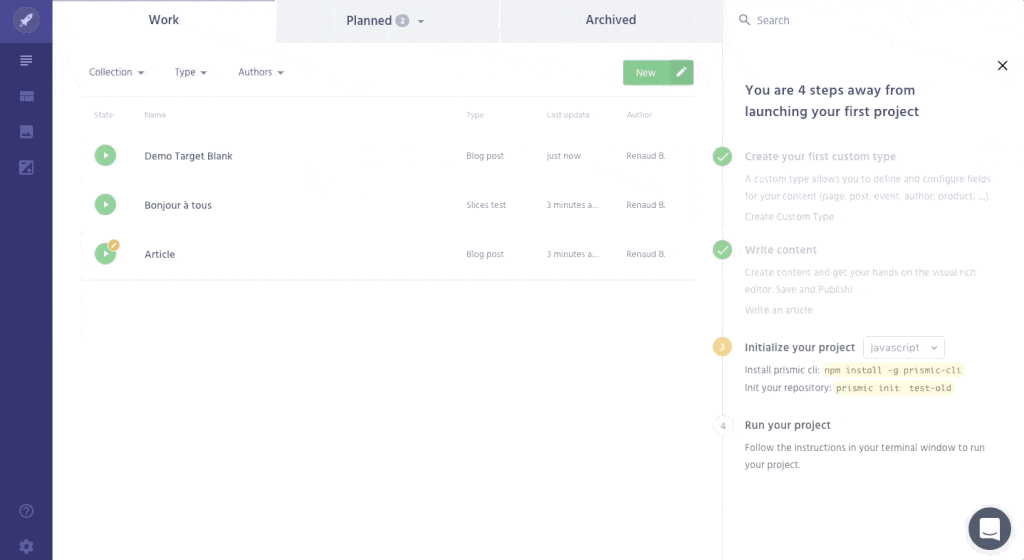
Task: Open the custom types icon in the sidebar
Action: tap(26, 96)
